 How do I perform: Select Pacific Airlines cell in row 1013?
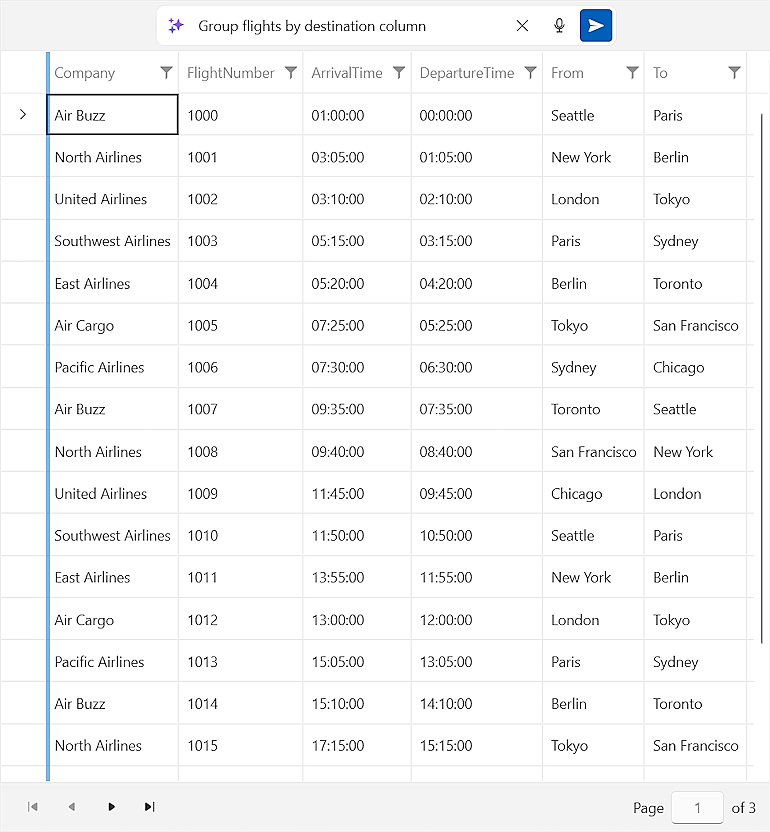(x=113, y=662)
